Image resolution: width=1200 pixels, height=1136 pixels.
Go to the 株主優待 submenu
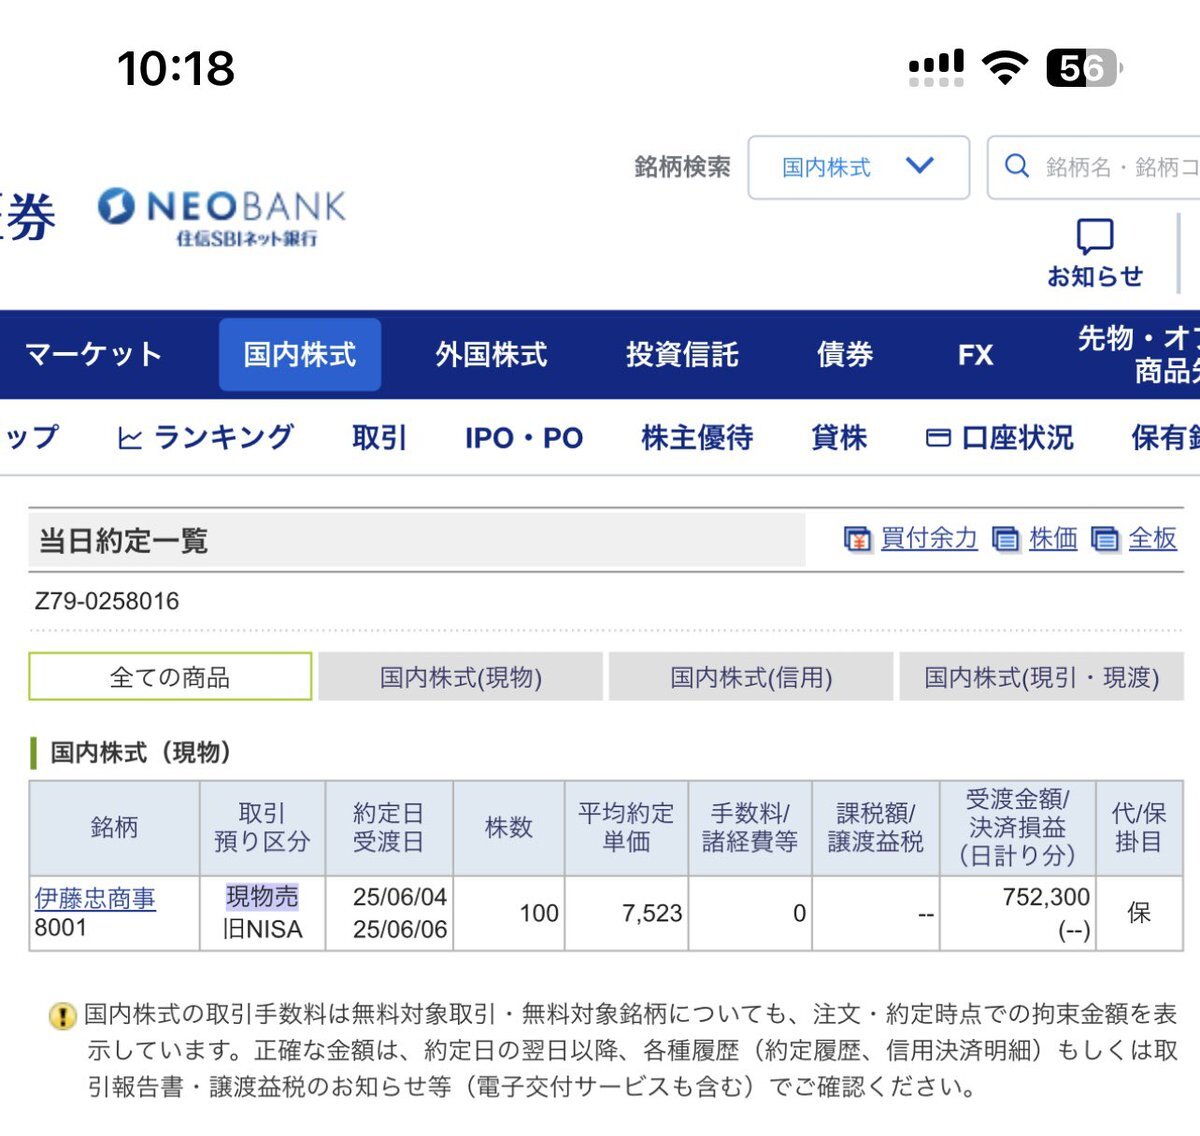point(697,438)
